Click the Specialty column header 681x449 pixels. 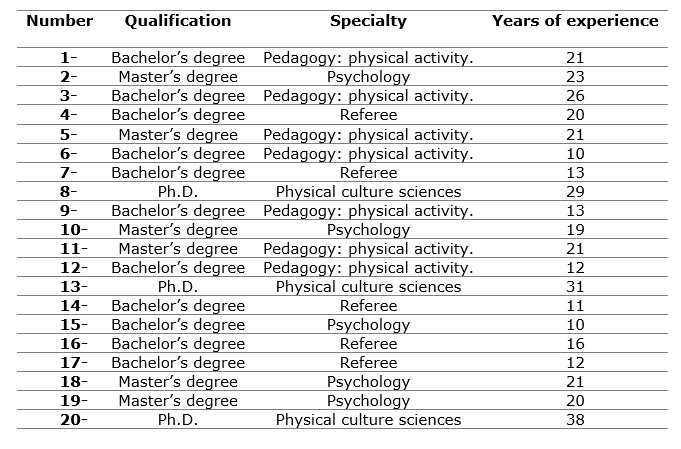pos(368,21)
